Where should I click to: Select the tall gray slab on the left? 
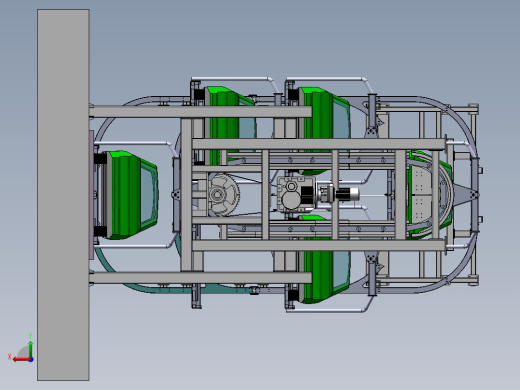click(x=63, y=195)
